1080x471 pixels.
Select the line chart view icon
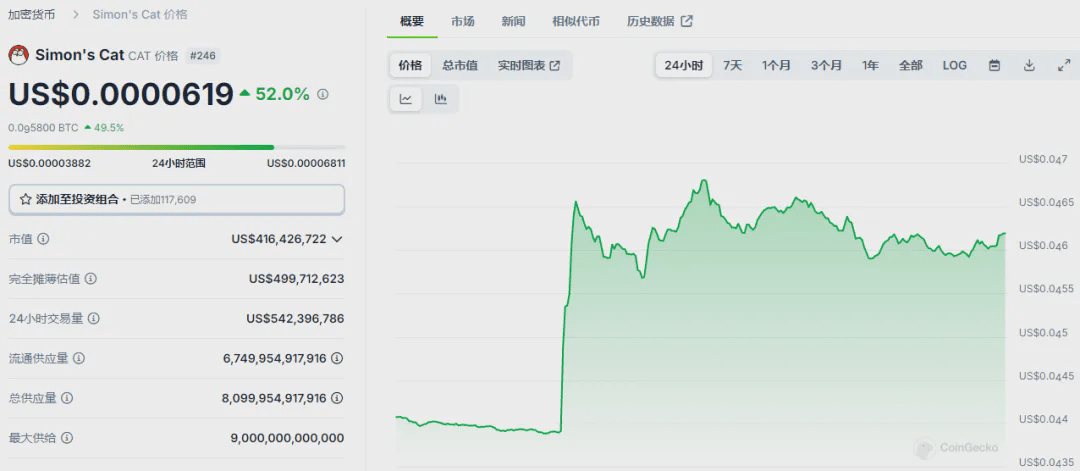pyautogui.click(x=406, y=99)
